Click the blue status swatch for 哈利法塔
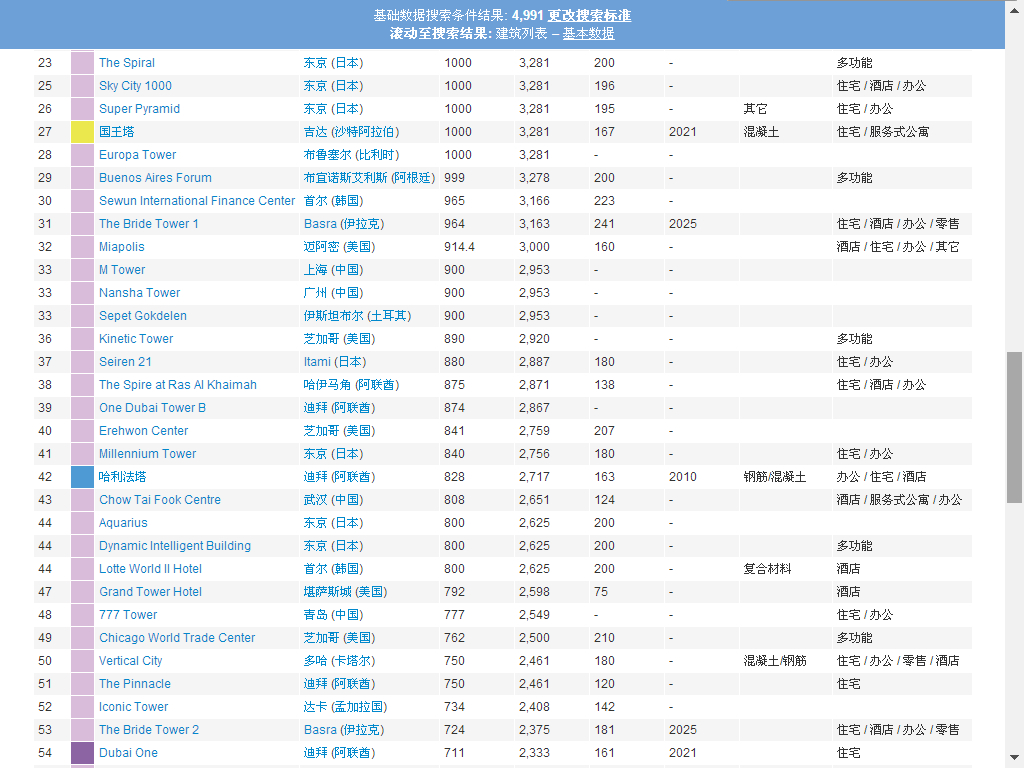Image resolution: width=1024 pixels, height=768 pixels. 82,477
